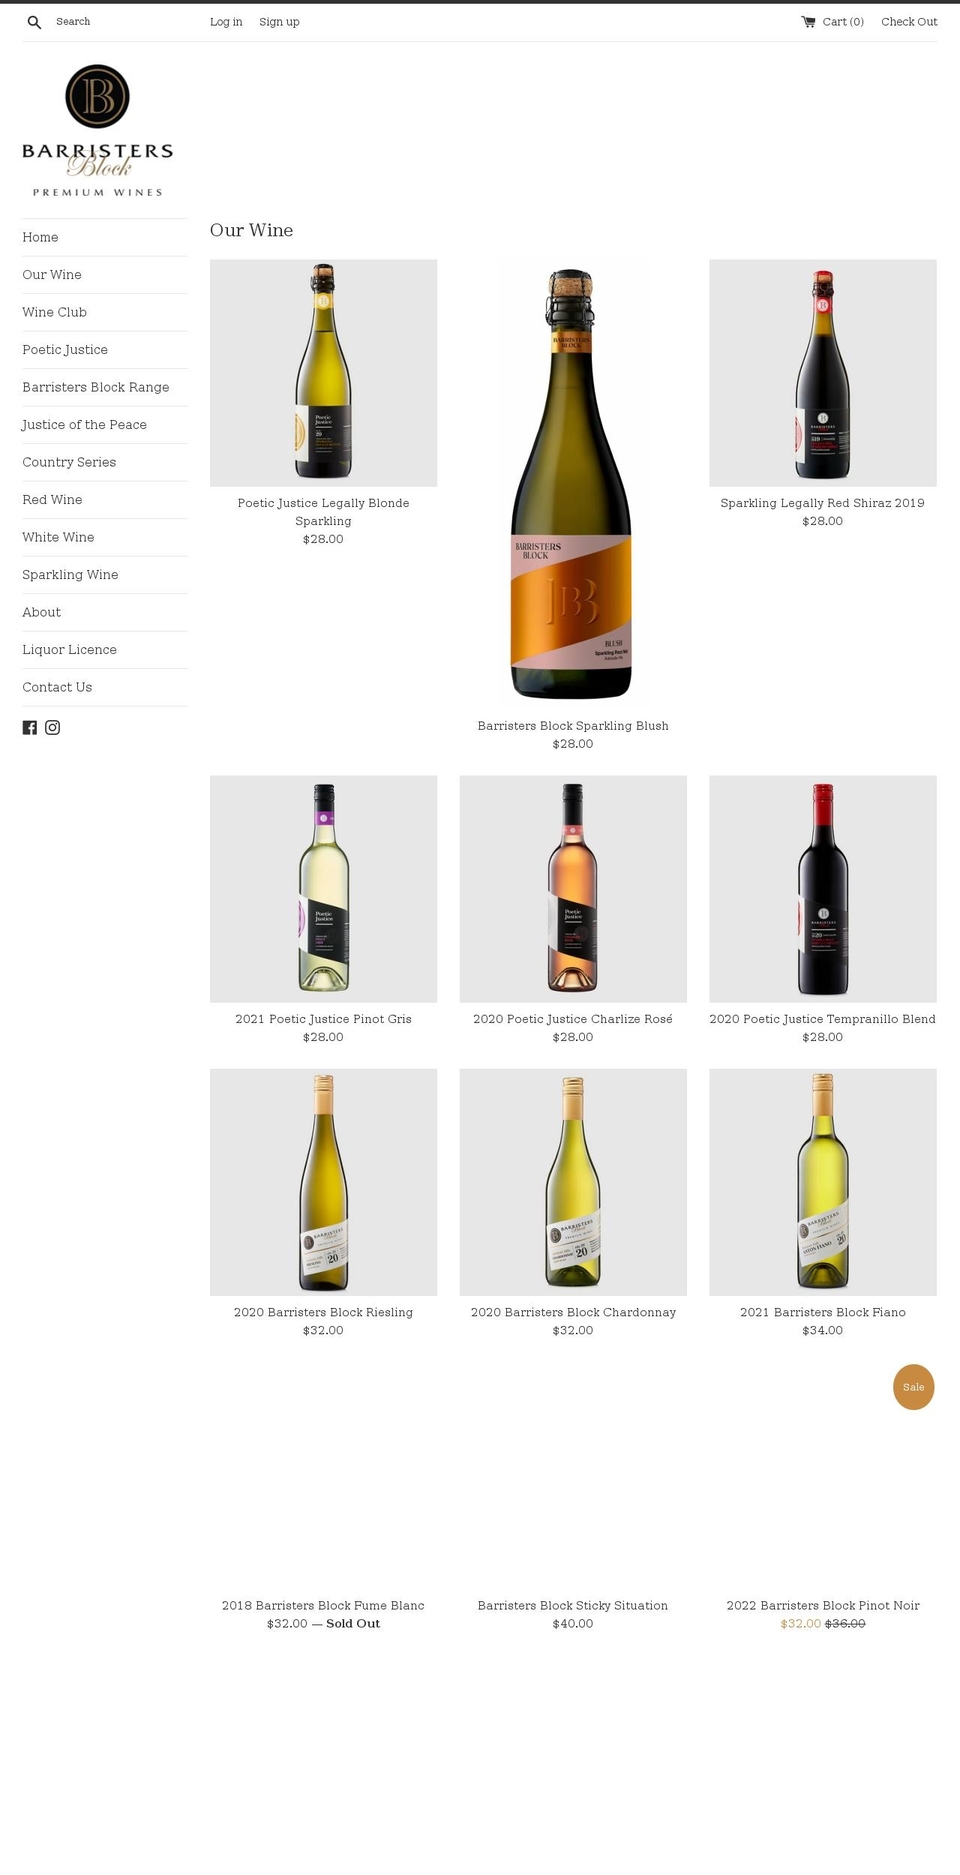Click the 2021 Barristers Block Fiano title

coord(822,1312)
